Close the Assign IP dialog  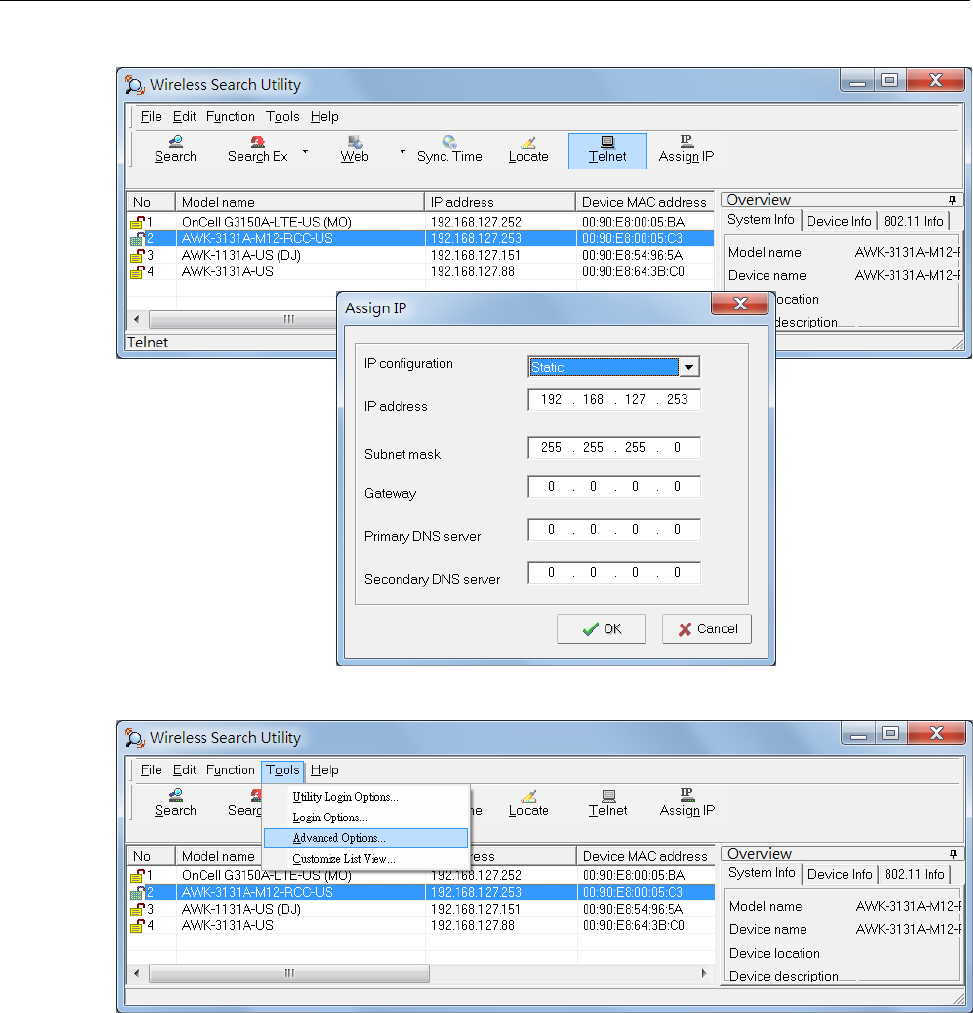(740, 303)
